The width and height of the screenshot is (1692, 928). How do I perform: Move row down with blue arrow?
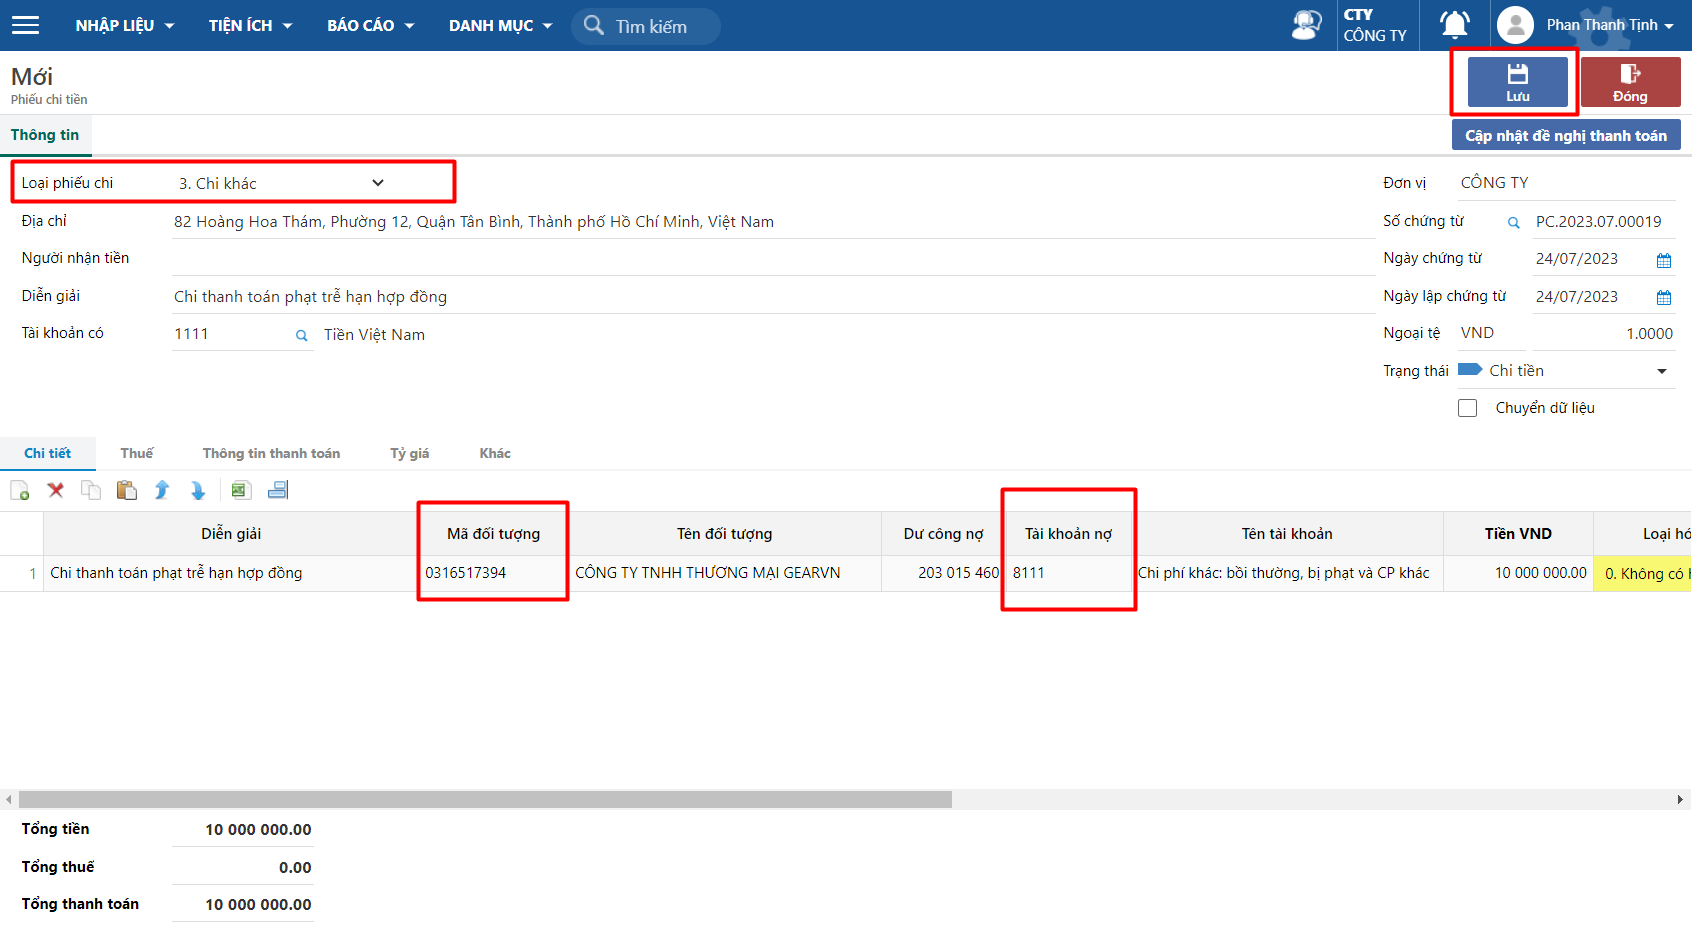198,490
